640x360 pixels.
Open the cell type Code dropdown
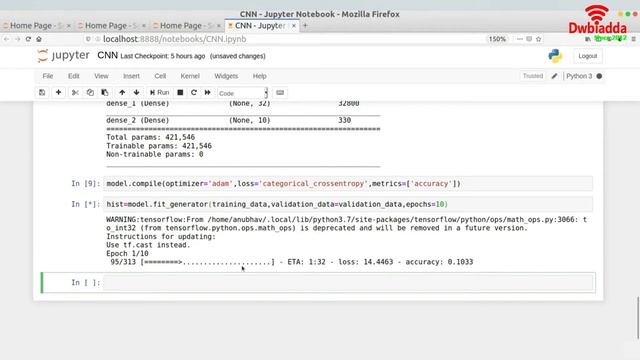click(x=243, y=93)
